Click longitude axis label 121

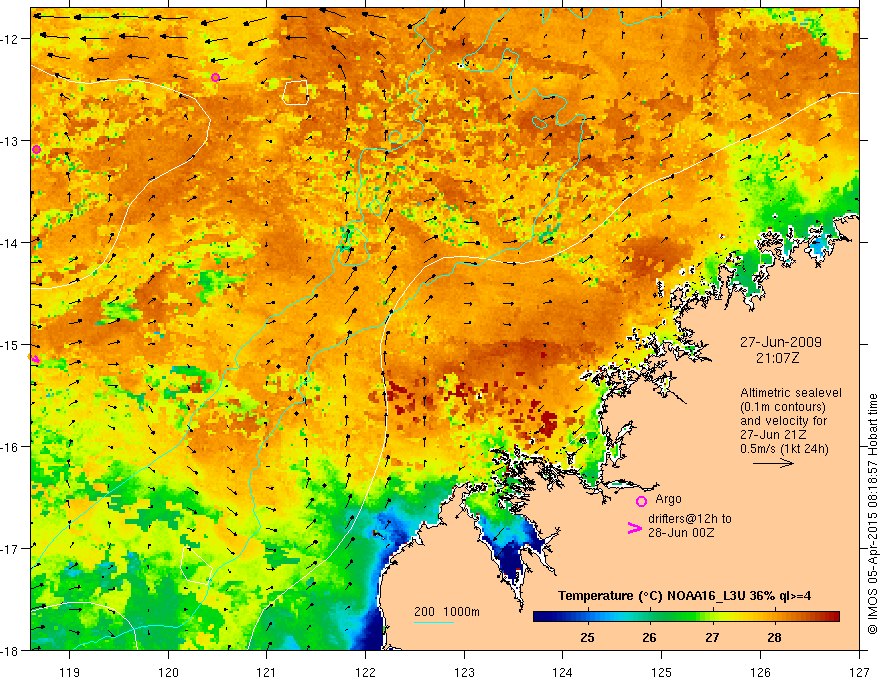[267, 673]
